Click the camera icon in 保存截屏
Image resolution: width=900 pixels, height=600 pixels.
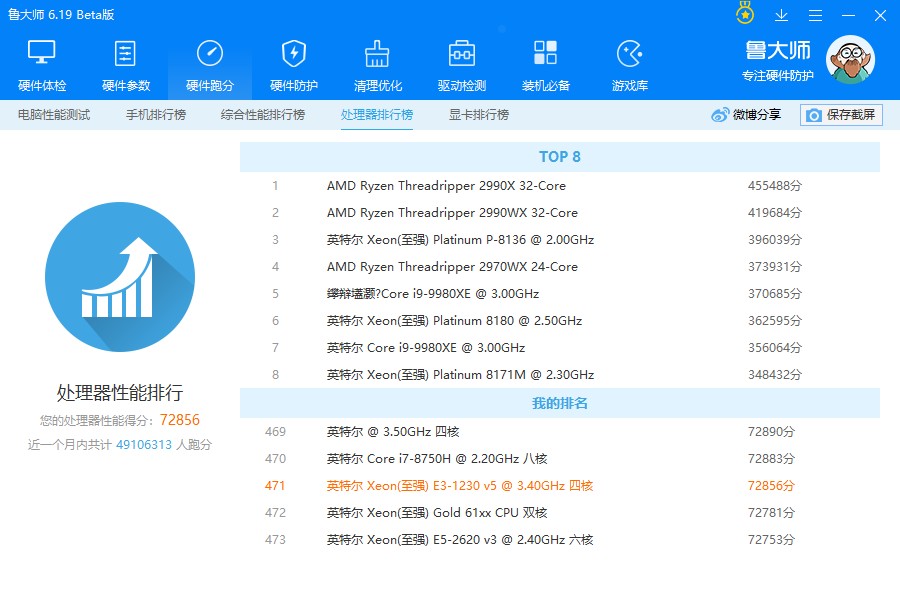[x=813, y=115]
